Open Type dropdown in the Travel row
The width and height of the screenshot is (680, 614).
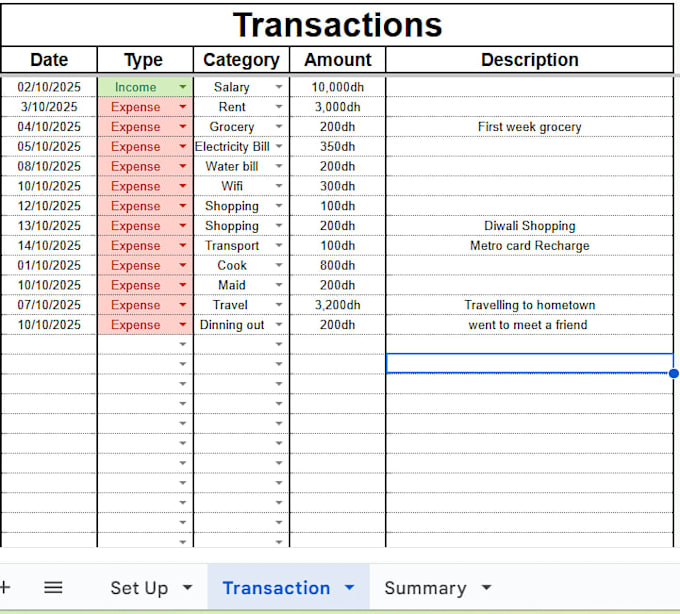tap(183, 305)
